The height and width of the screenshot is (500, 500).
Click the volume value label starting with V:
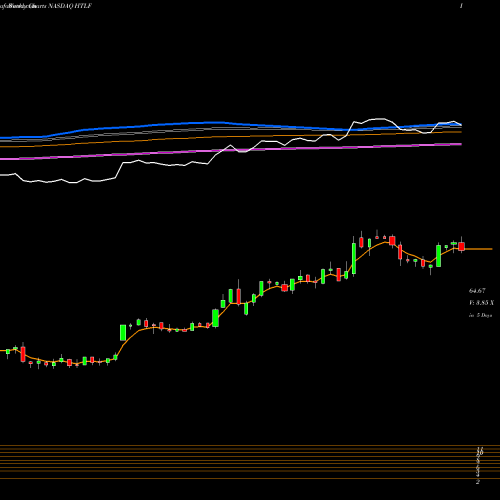pos(481,303)
